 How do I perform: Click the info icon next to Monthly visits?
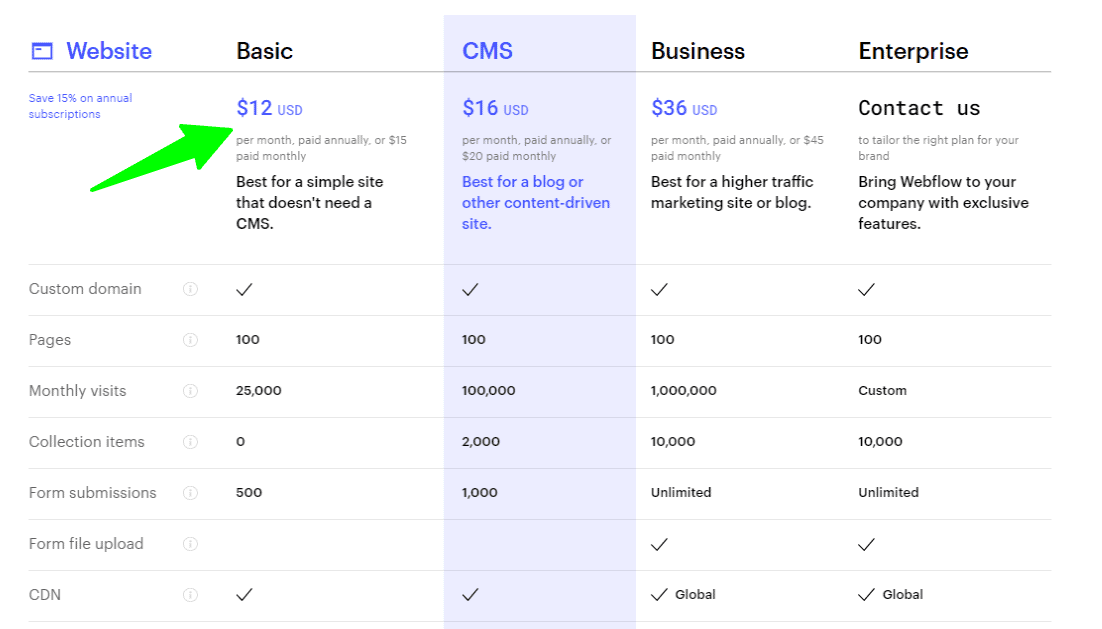(x=190, y=391)
